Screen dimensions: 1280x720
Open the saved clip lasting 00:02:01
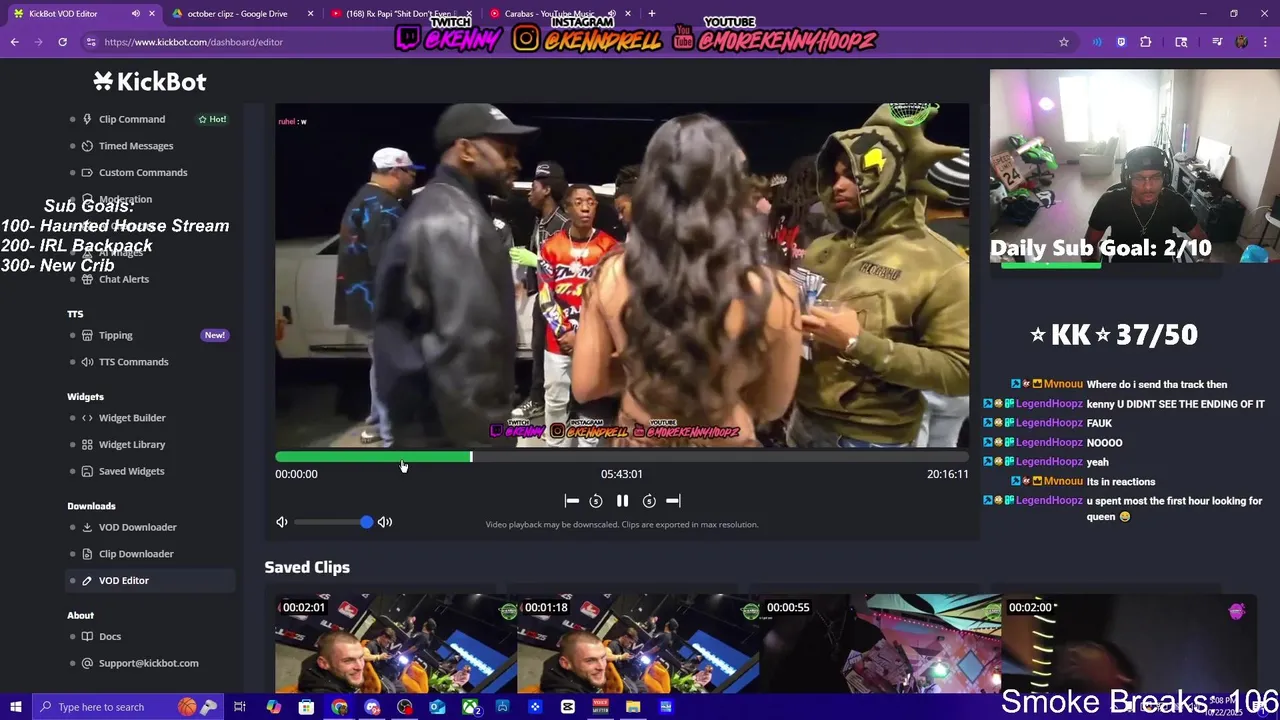point(396,642)
